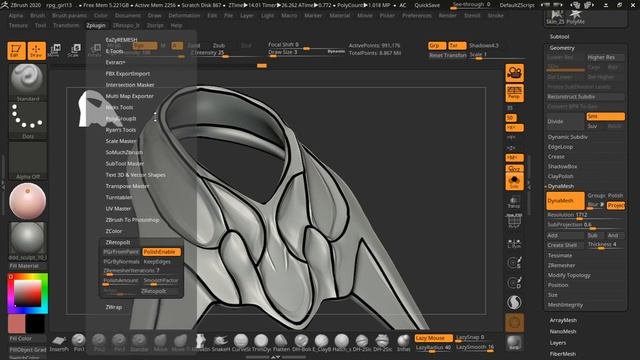
Task: Click the Divide button
Action: pos(565,122)
